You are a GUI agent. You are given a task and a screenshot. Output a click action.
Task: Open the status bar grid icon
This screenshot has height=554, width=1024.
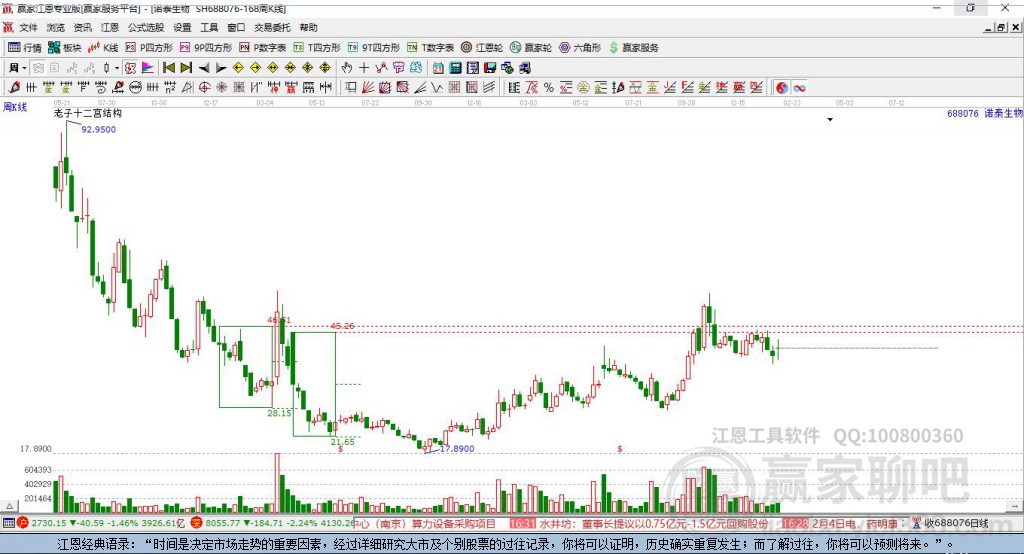pos(8,523)
